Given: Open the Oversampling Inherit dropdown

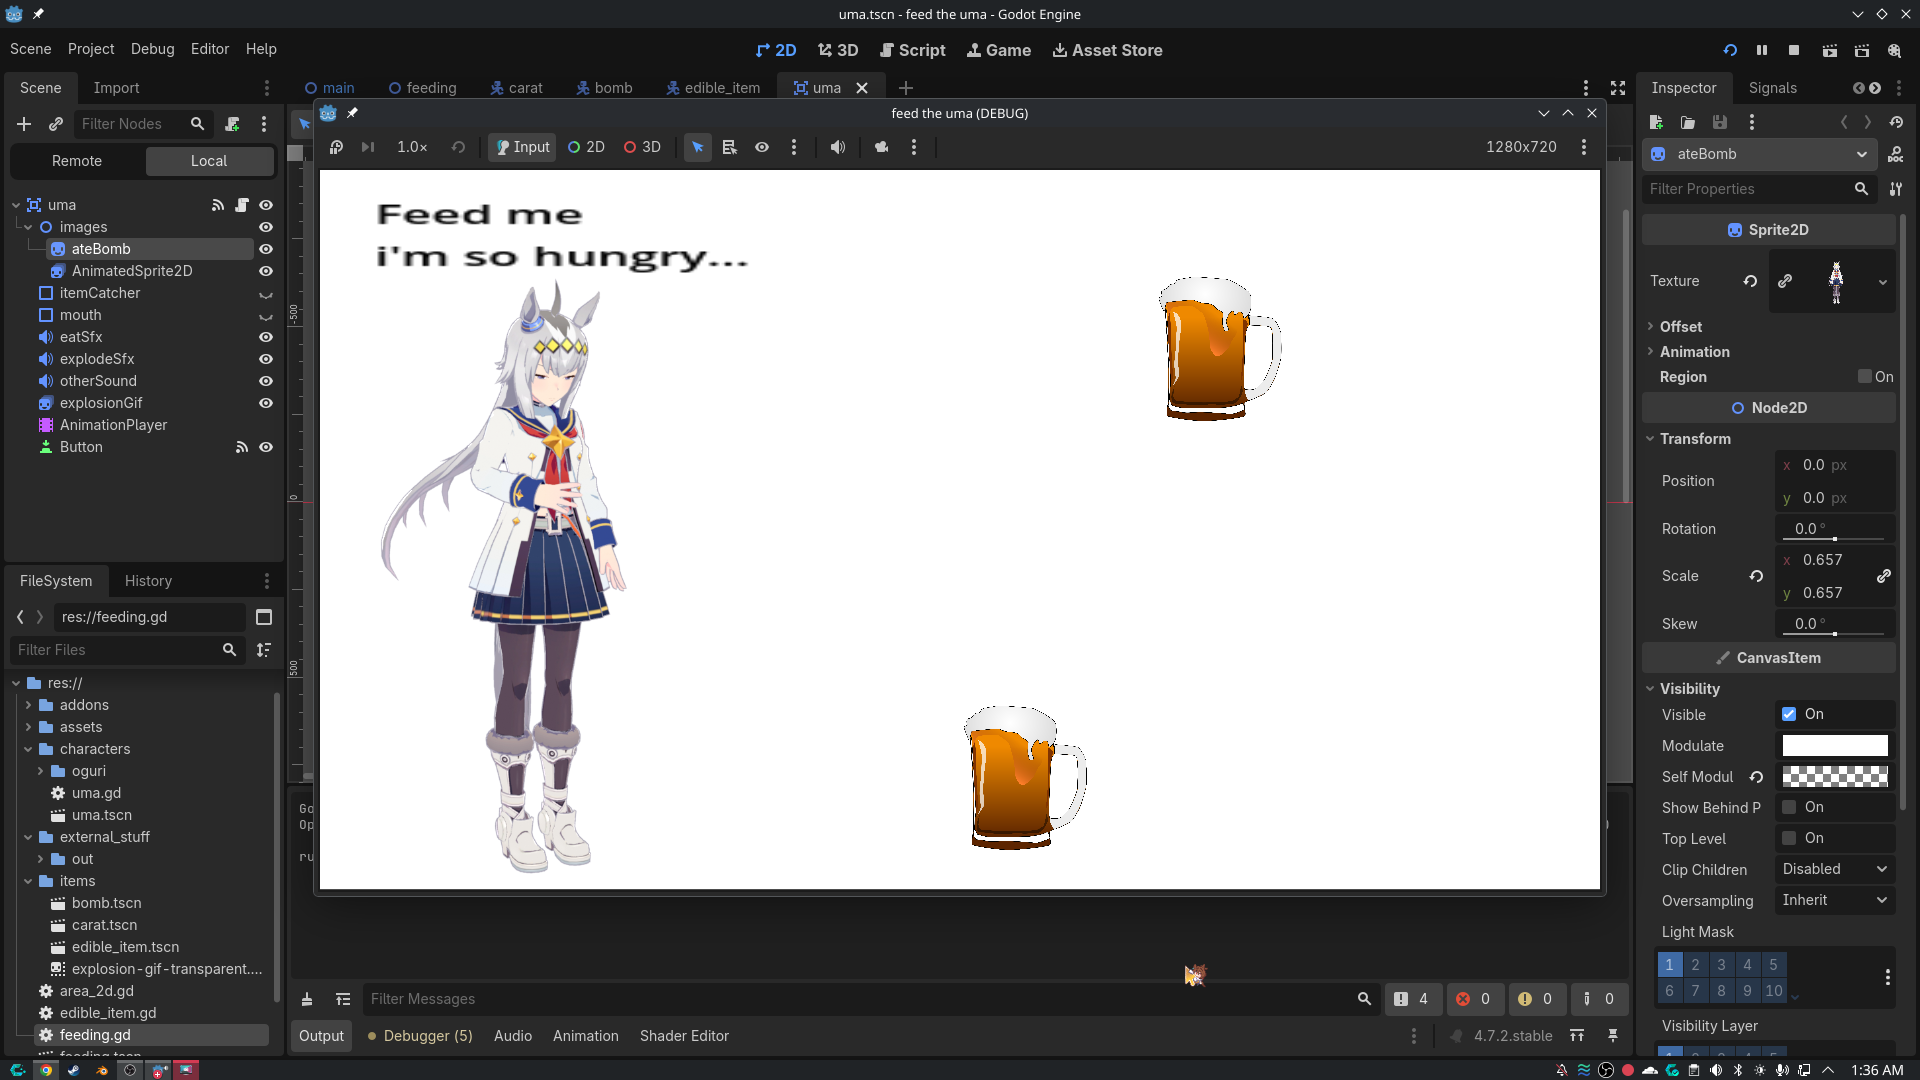Looking at the screenshot, I should (1835, 900).
